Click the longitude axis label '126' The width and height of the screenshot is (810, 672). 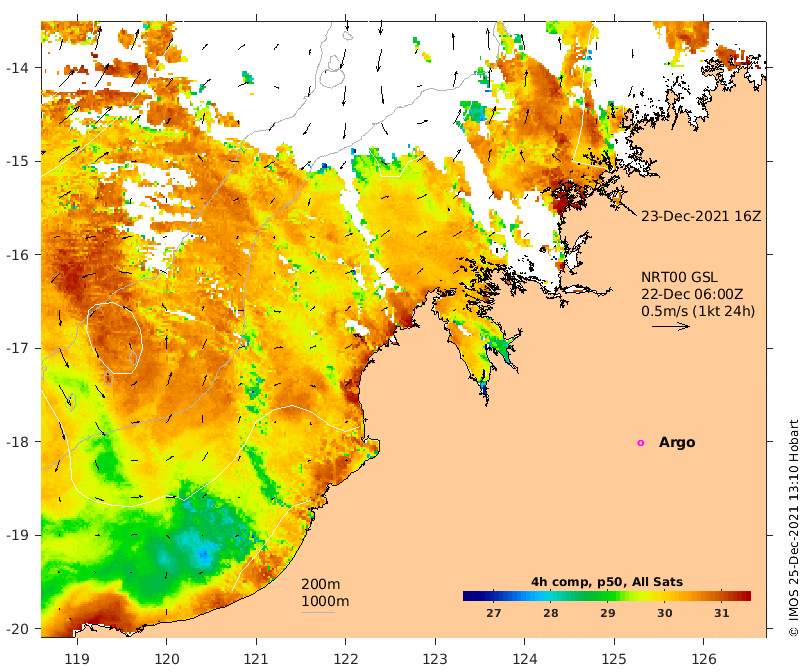click(x=704, y=659)
